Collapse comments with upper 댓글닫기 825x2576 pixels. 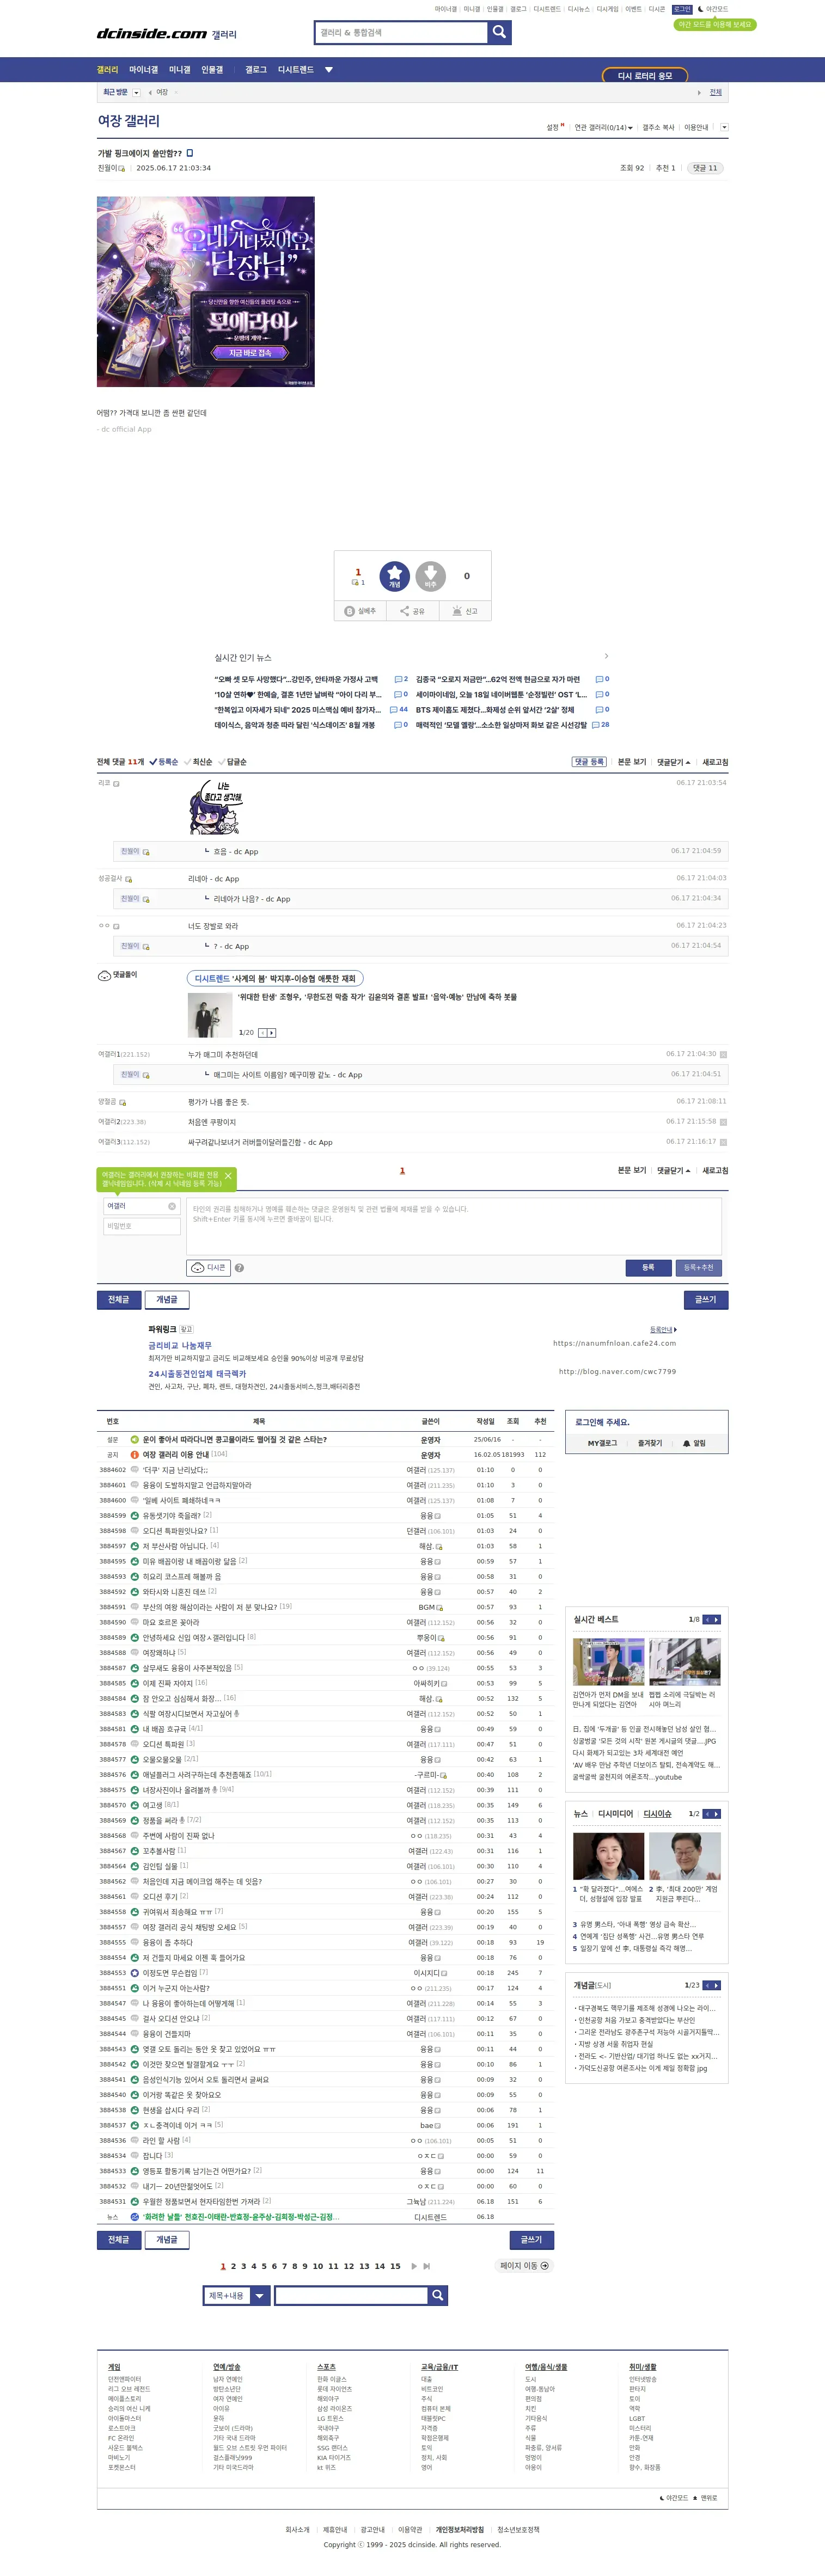pos(673,762)
